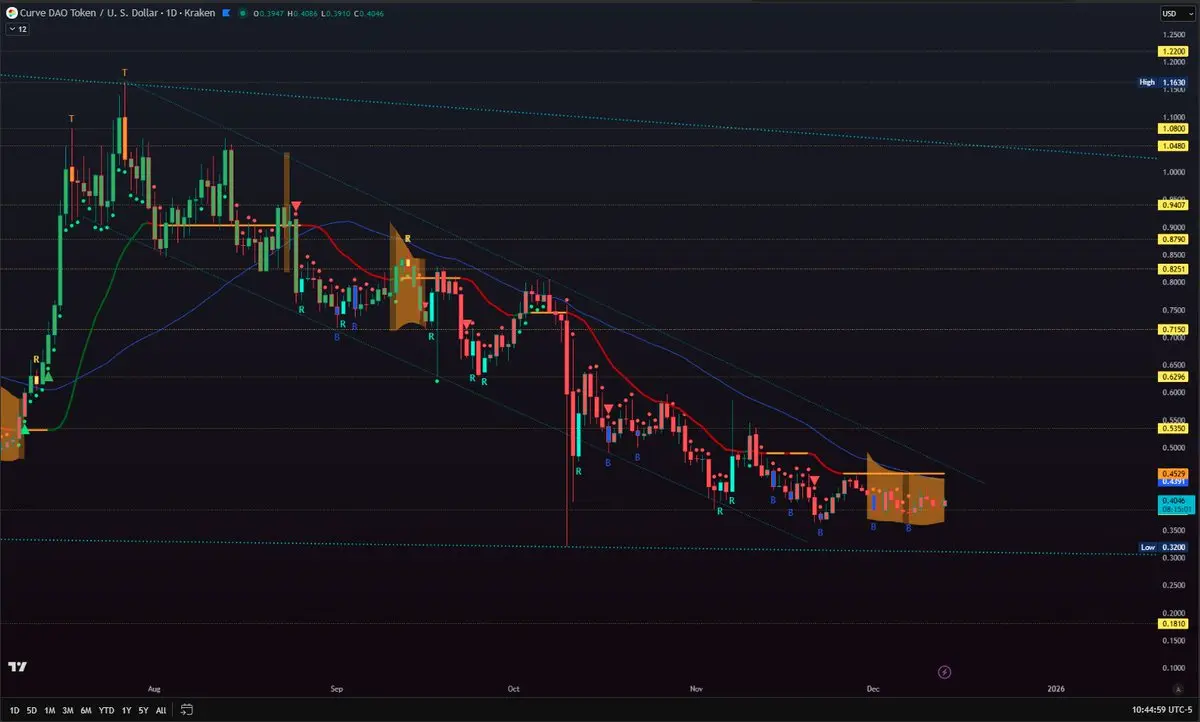Viewport: 1200px width, 722px height.
Task: Click the Low 0.3200 price label
Action: click(1163, 548)
